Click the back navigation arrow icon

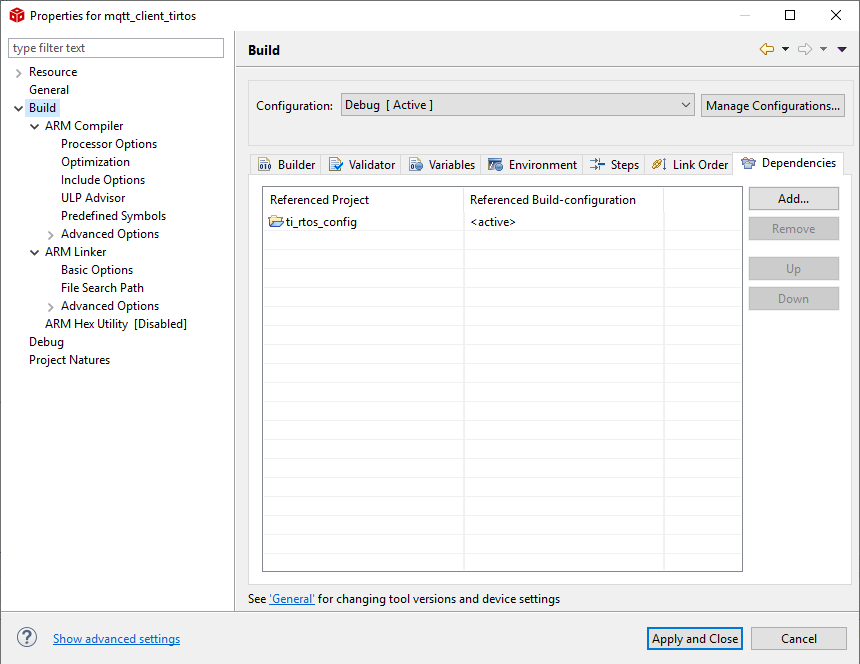click(x=767, y=49)
